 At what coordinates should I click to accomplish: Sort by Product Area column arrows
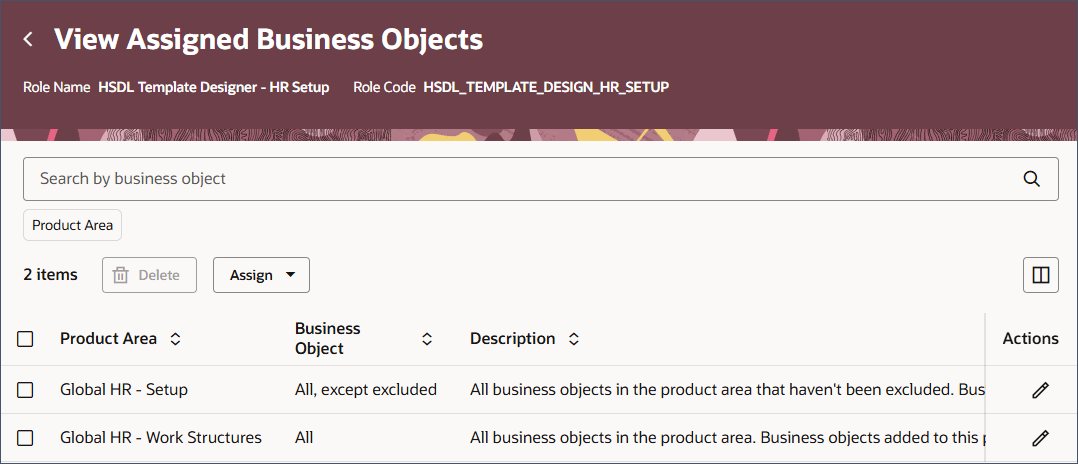click(x=175, y=339)
